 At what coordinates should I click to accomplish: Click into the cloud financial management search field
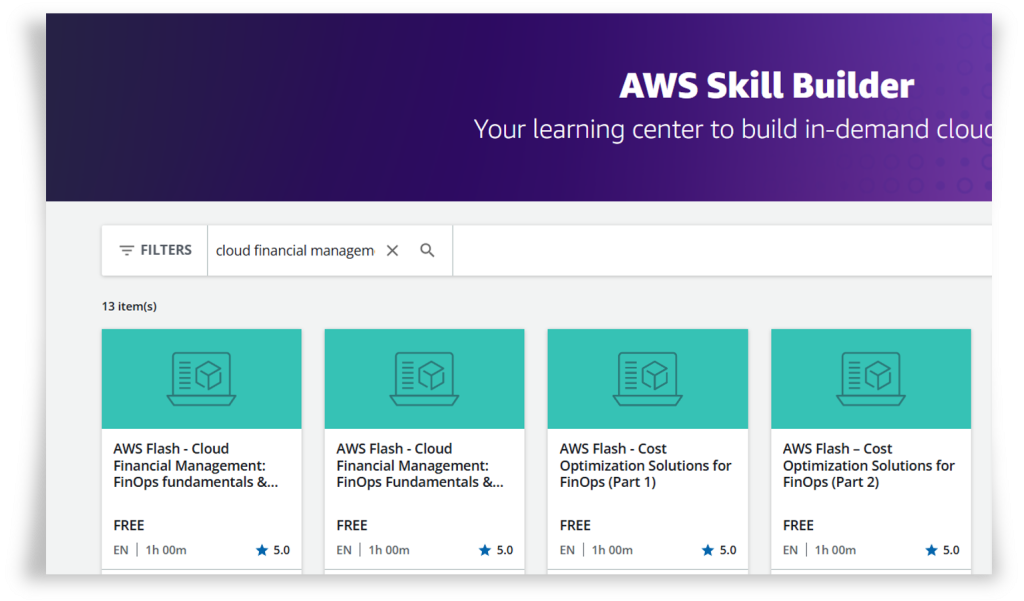point(294,251)
